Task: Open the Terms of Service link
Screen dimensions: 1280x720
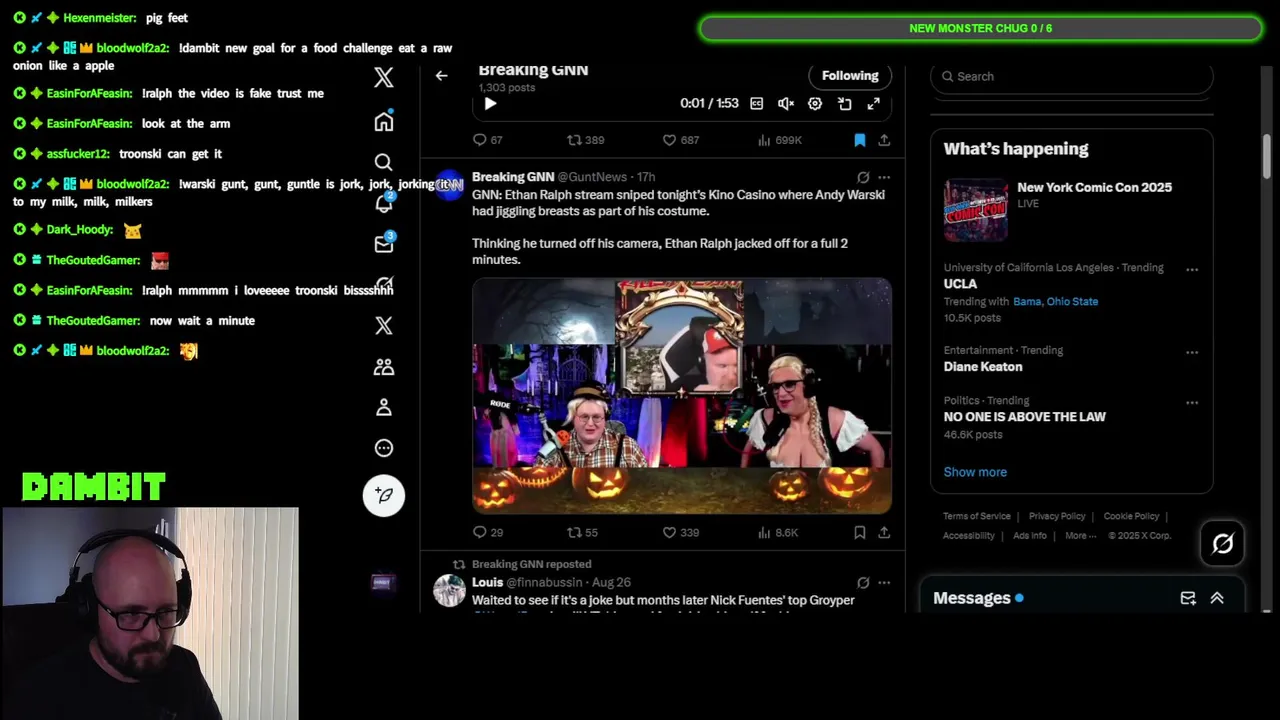Action: (x=977, y=516)
